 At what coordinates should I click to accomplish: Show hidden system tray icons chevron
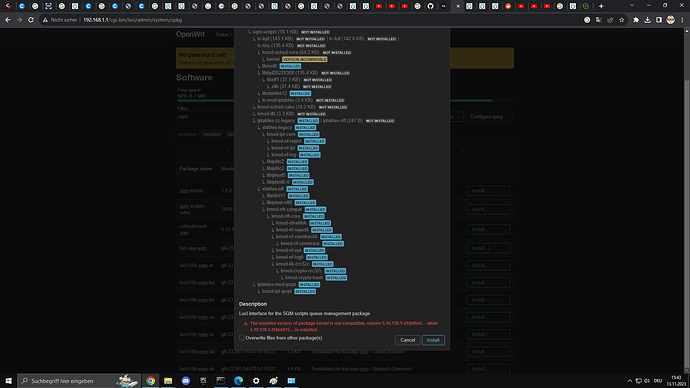pos(630,381)
